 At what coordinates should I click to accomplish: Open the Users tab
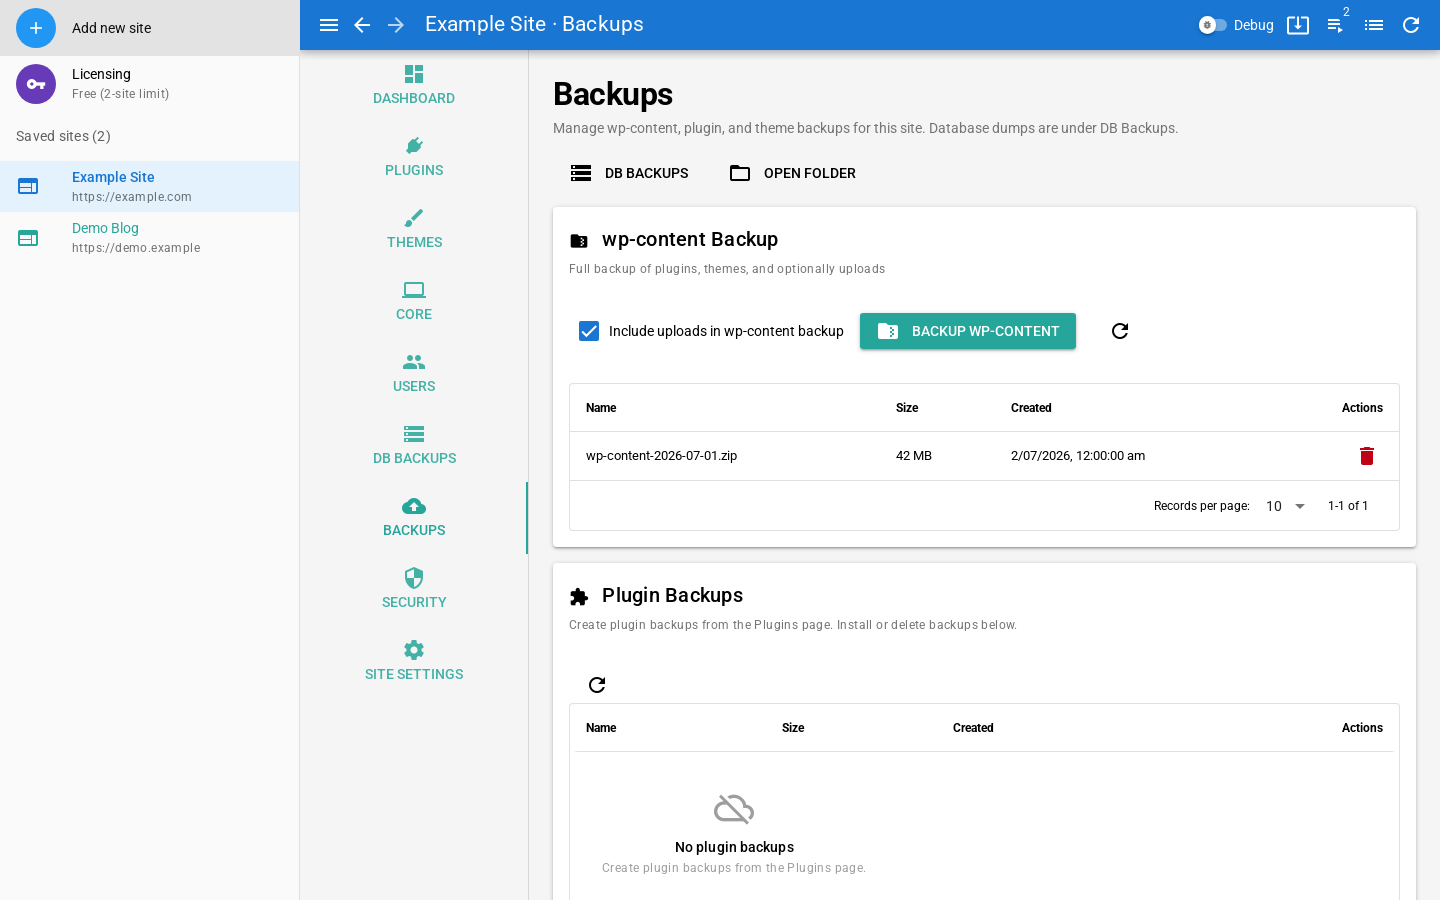(x=414, y=374)
